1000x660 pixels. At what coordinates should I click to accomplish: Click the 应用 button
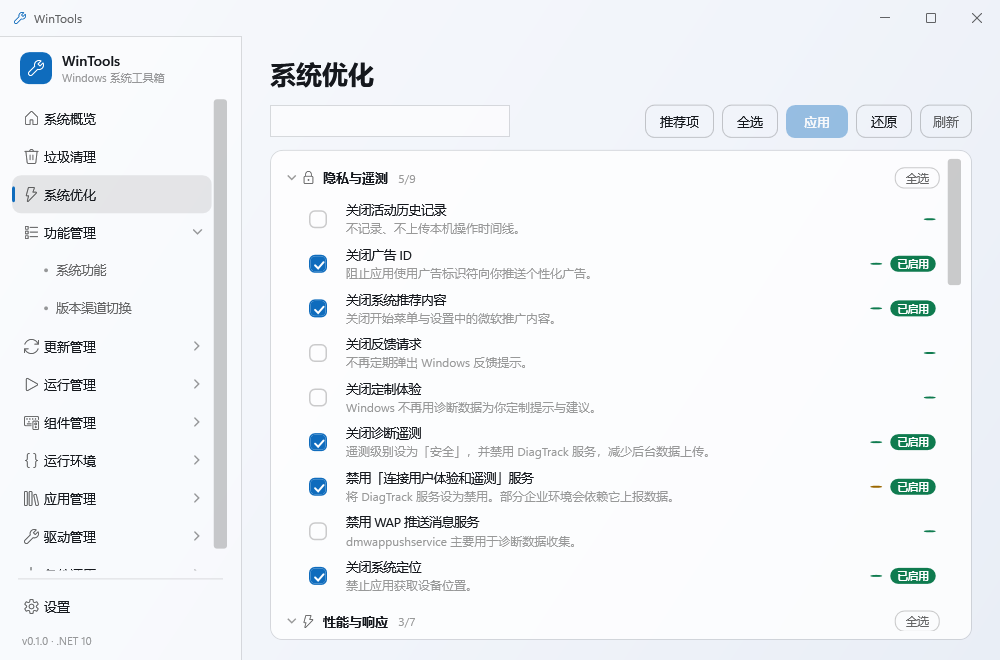(x=816, y=121)
